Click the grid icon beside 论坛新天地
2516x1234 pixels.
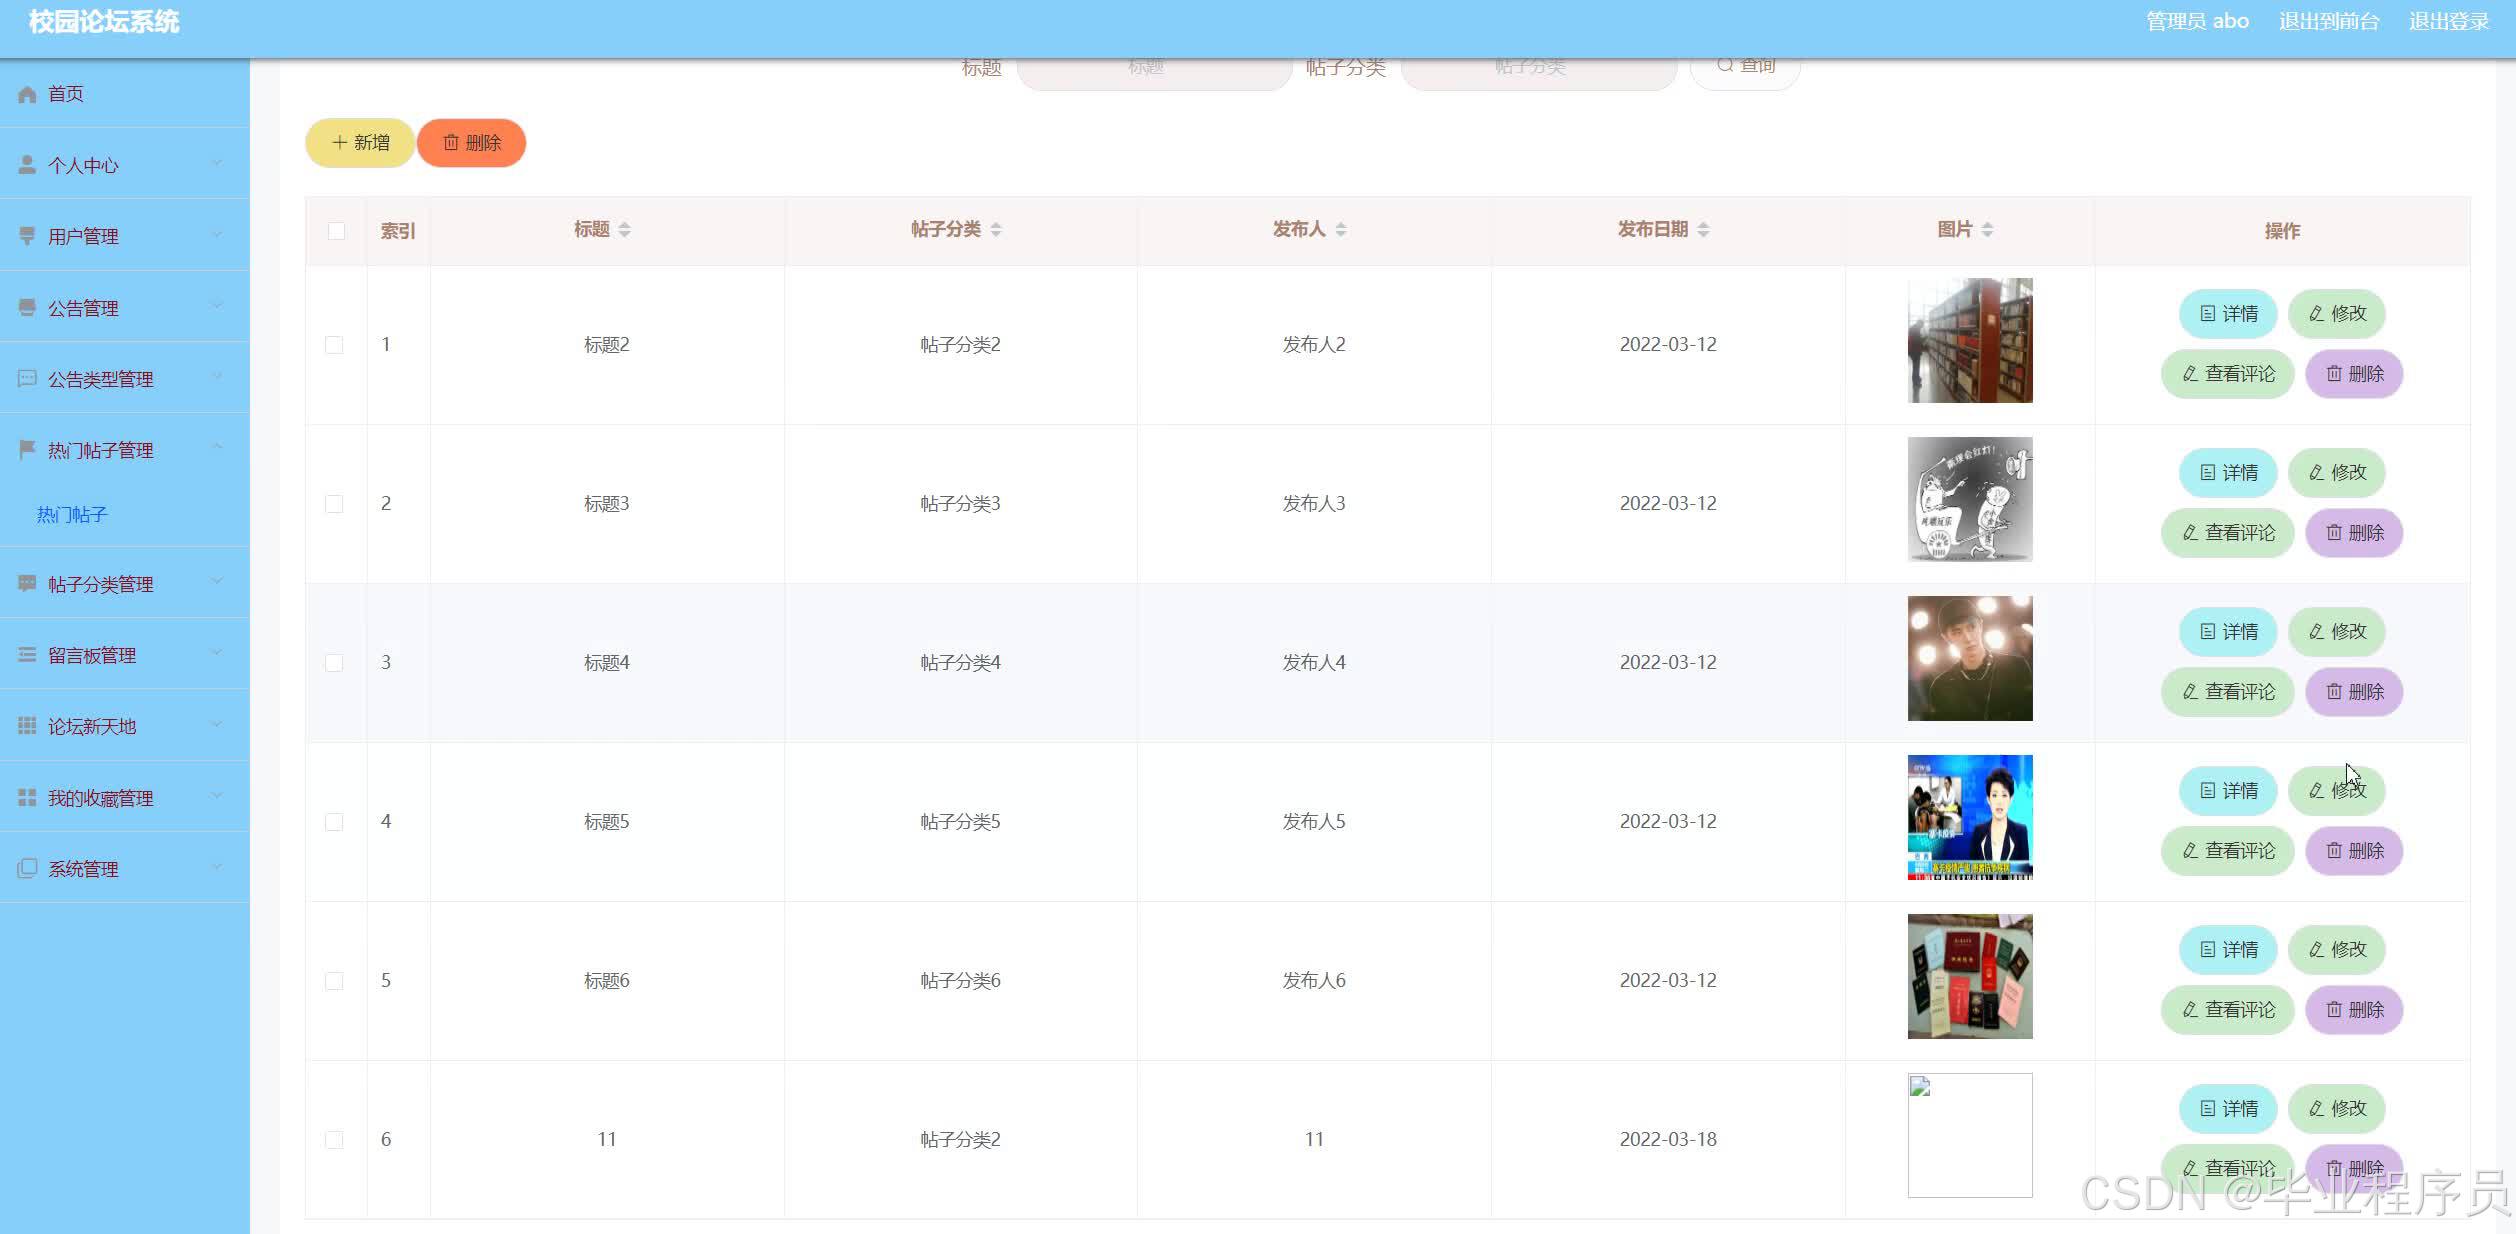pos(27,726)
